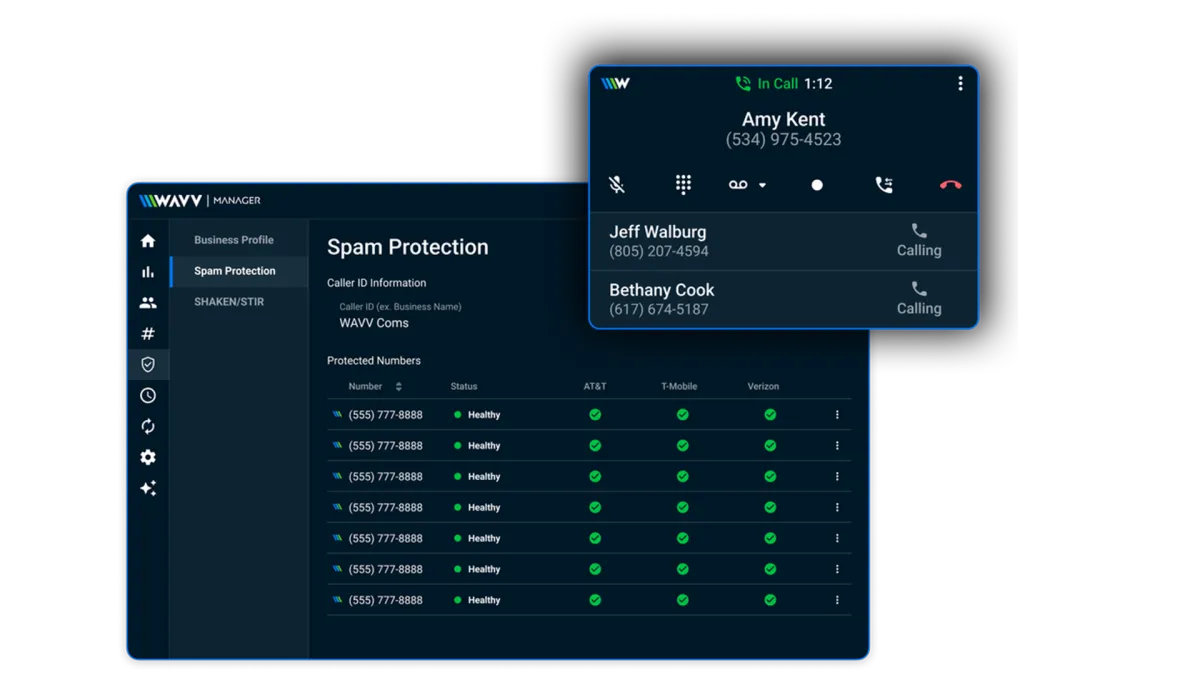This screenshot has width=1200, height=675.
Task: Click the 1:12 call timer
Action: coord(818,84)
